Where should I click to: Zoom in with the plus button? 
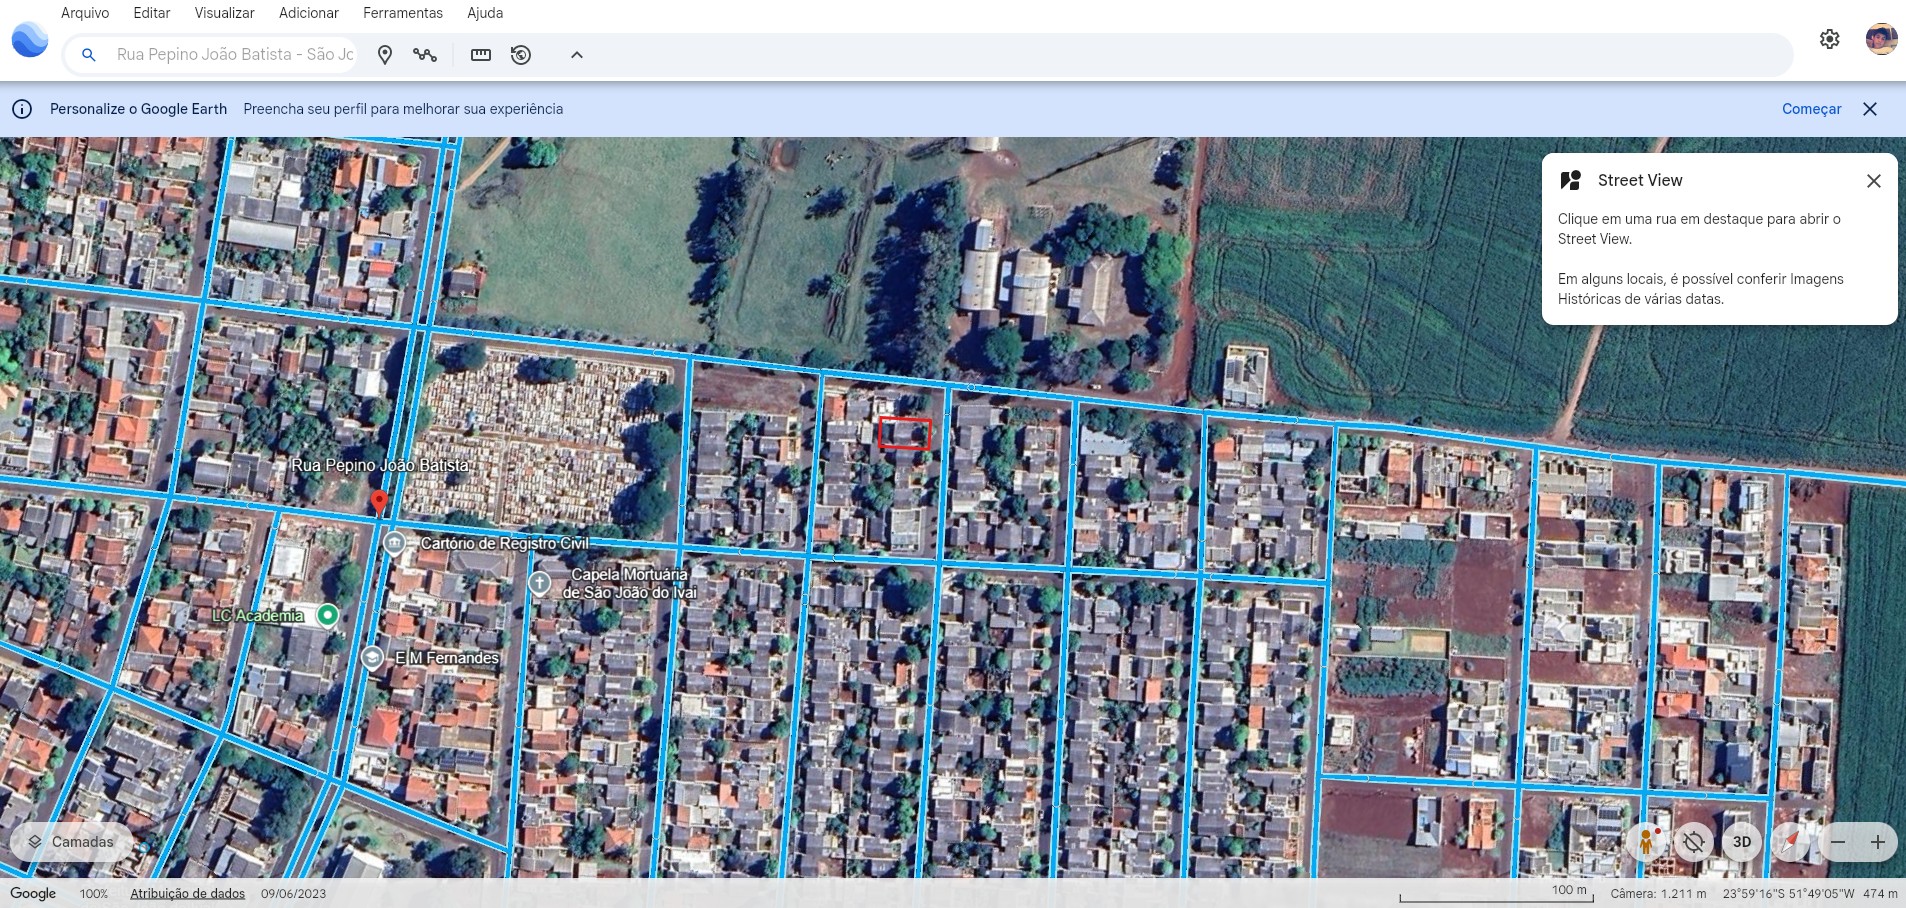pyautogui.click(x=1877, y=842)
